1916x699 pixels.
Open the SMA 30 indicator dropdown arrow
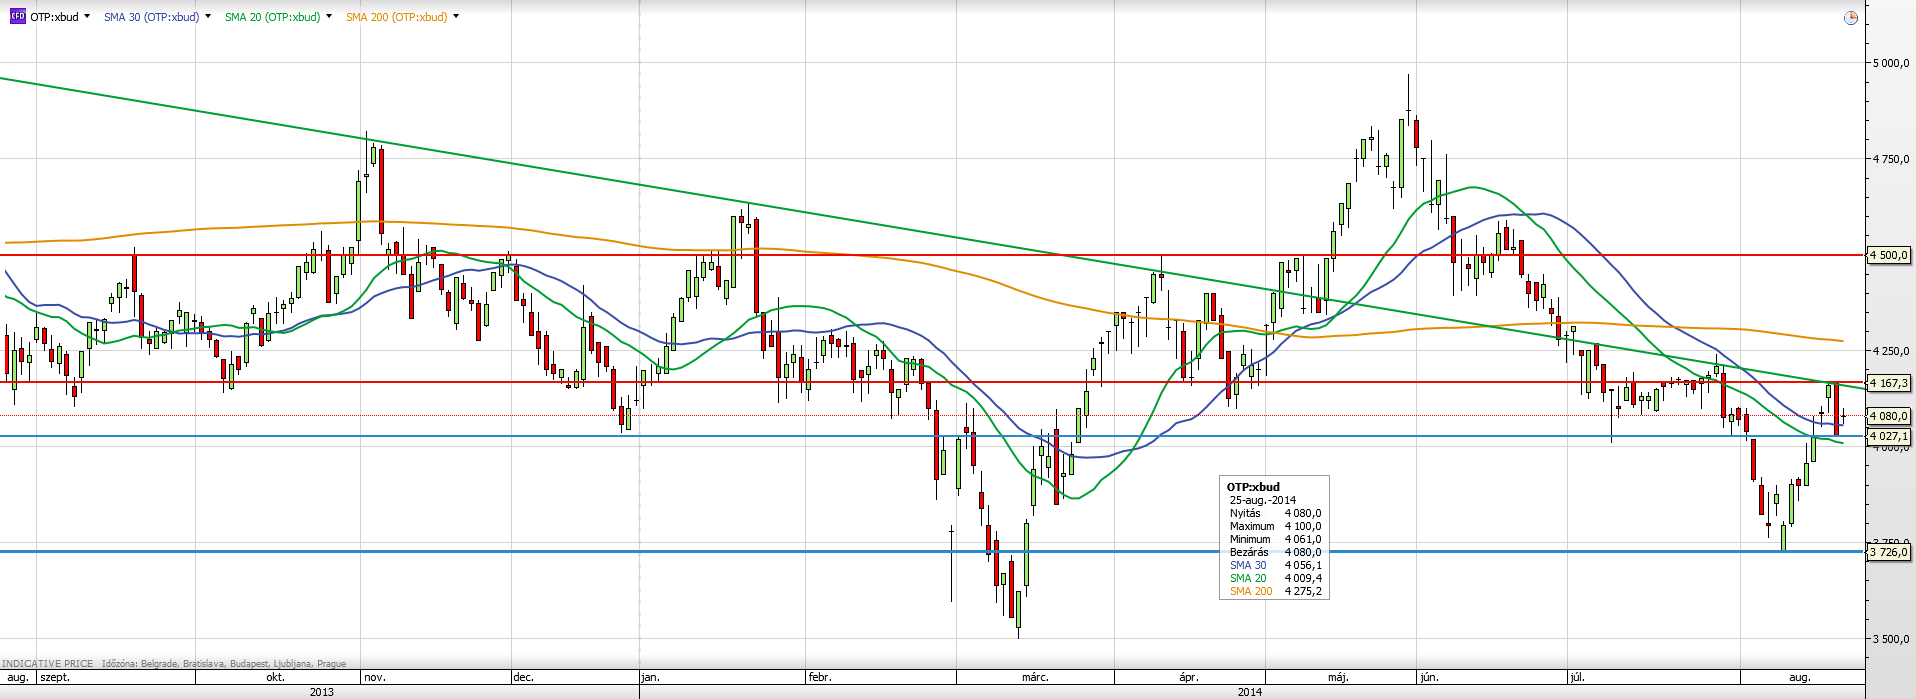[x=208, y=16]
